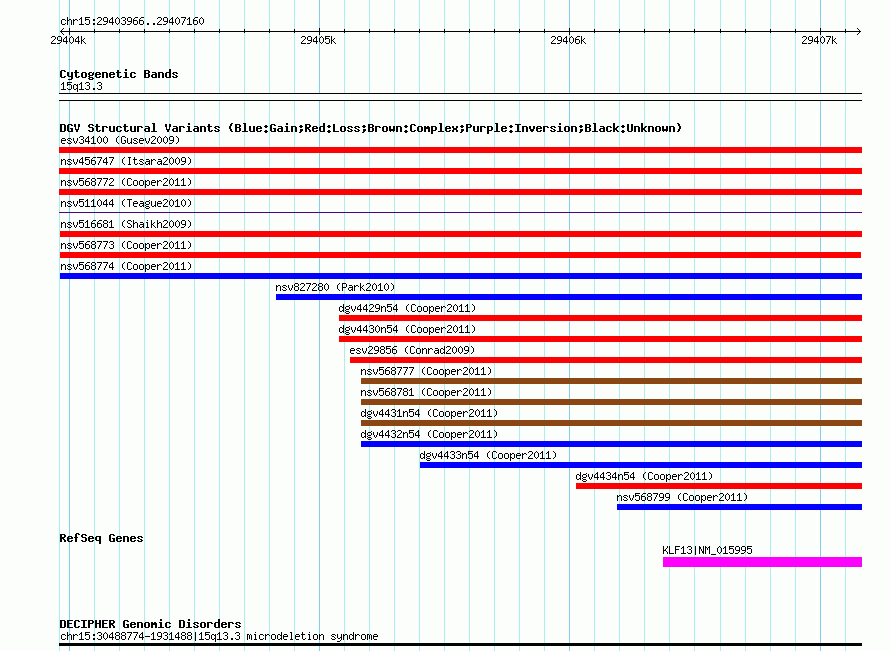890x651 pixels.
Task: Click the red bar under dgv4434n54
Action: pyautogui.click(x=719, y=486)
